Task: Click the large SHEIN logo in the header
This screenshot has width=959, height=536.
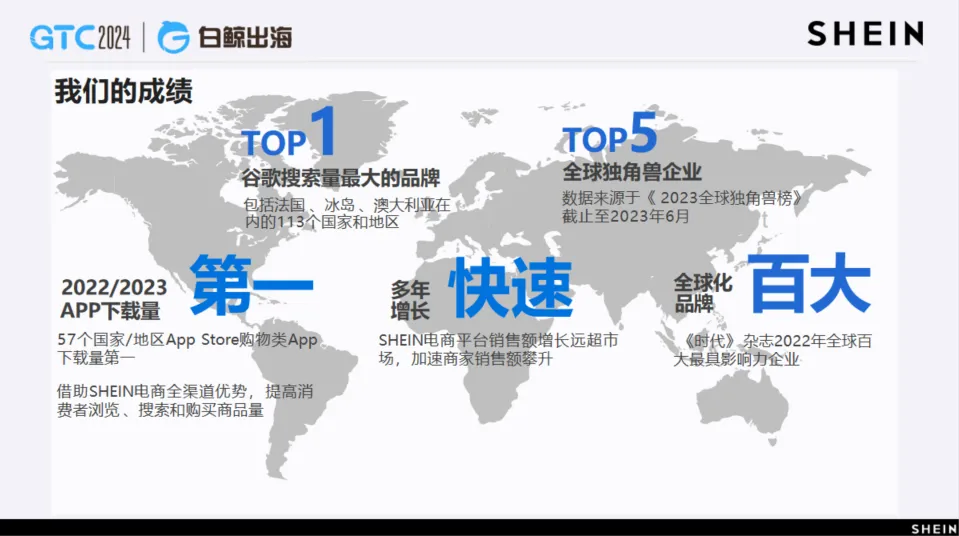Action: (865, 34)
